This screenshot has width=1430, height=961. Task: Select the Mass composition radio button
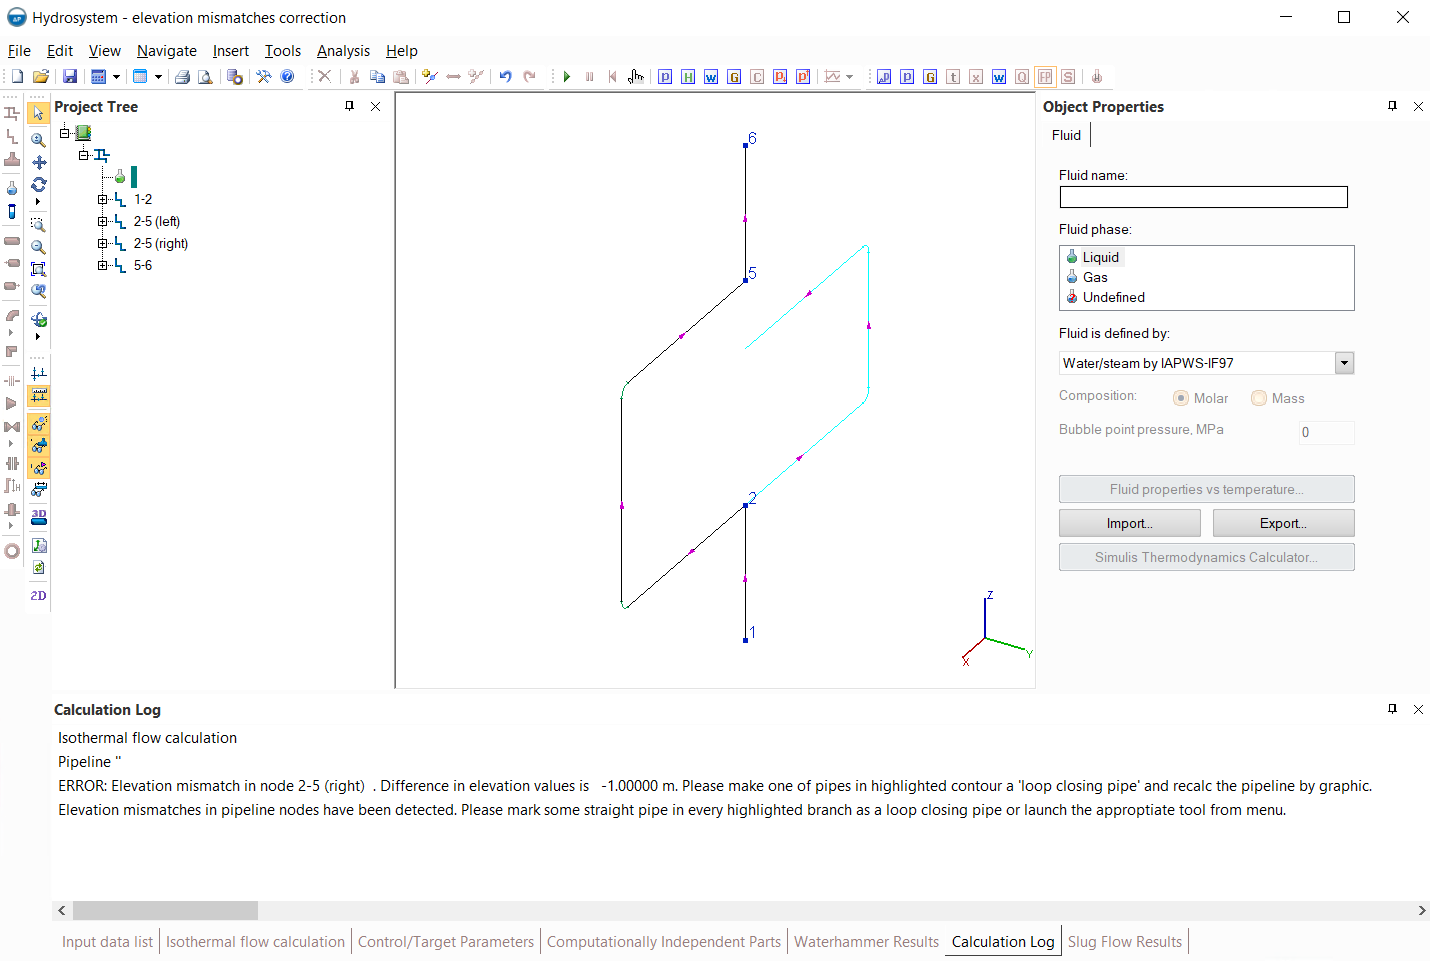[x=1259, y=398]
